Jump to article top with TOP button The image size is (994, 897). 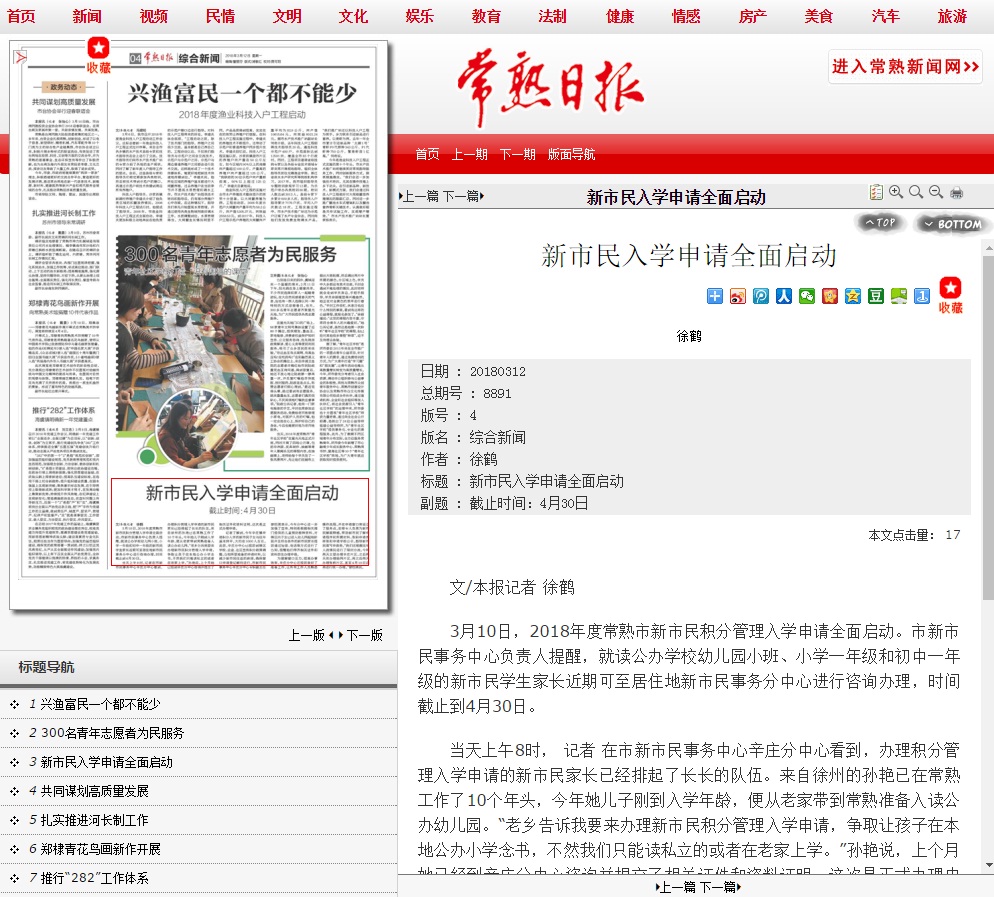880,223
